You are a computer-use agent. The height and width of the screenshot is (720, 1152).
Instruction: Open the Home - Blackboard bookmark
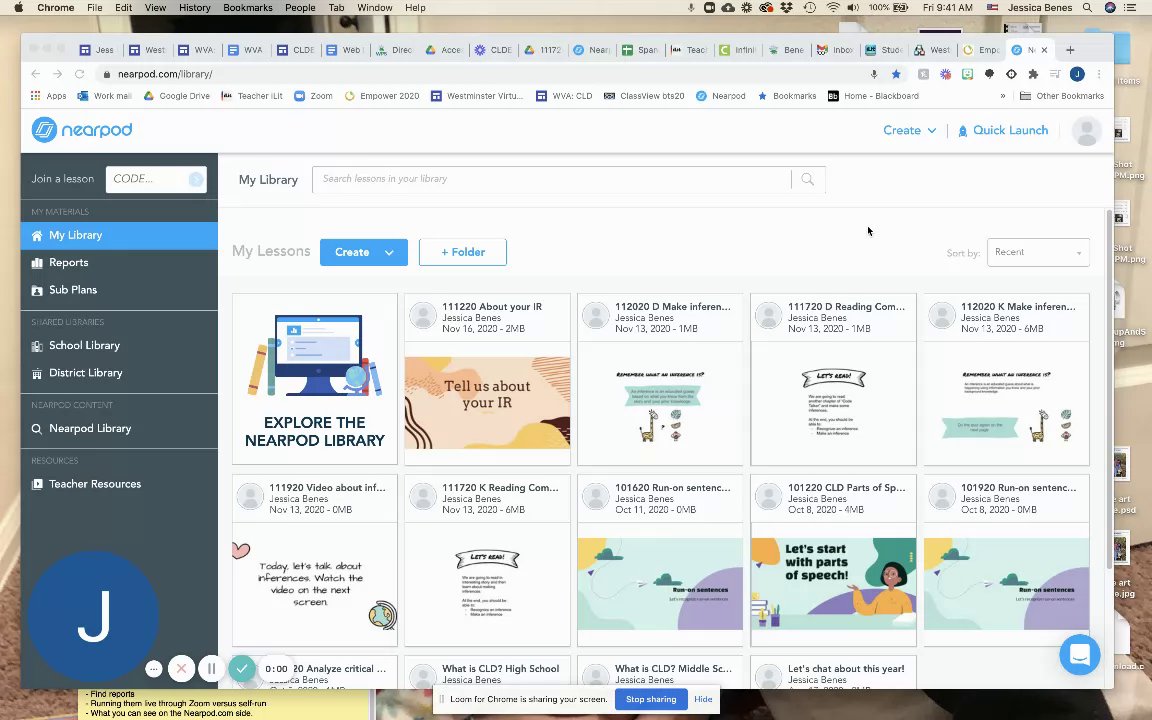click(873, 96)
